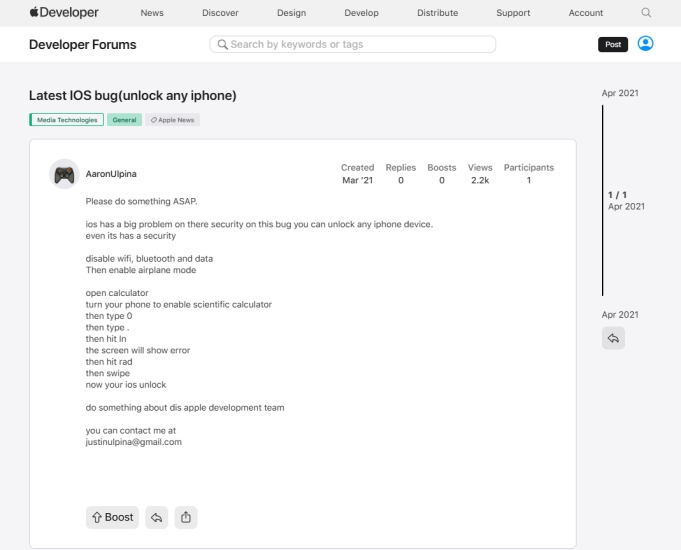Click AaronUlpina's avatar image
Image resolution: width=681 pixels, height=550 pixels.
64,173
